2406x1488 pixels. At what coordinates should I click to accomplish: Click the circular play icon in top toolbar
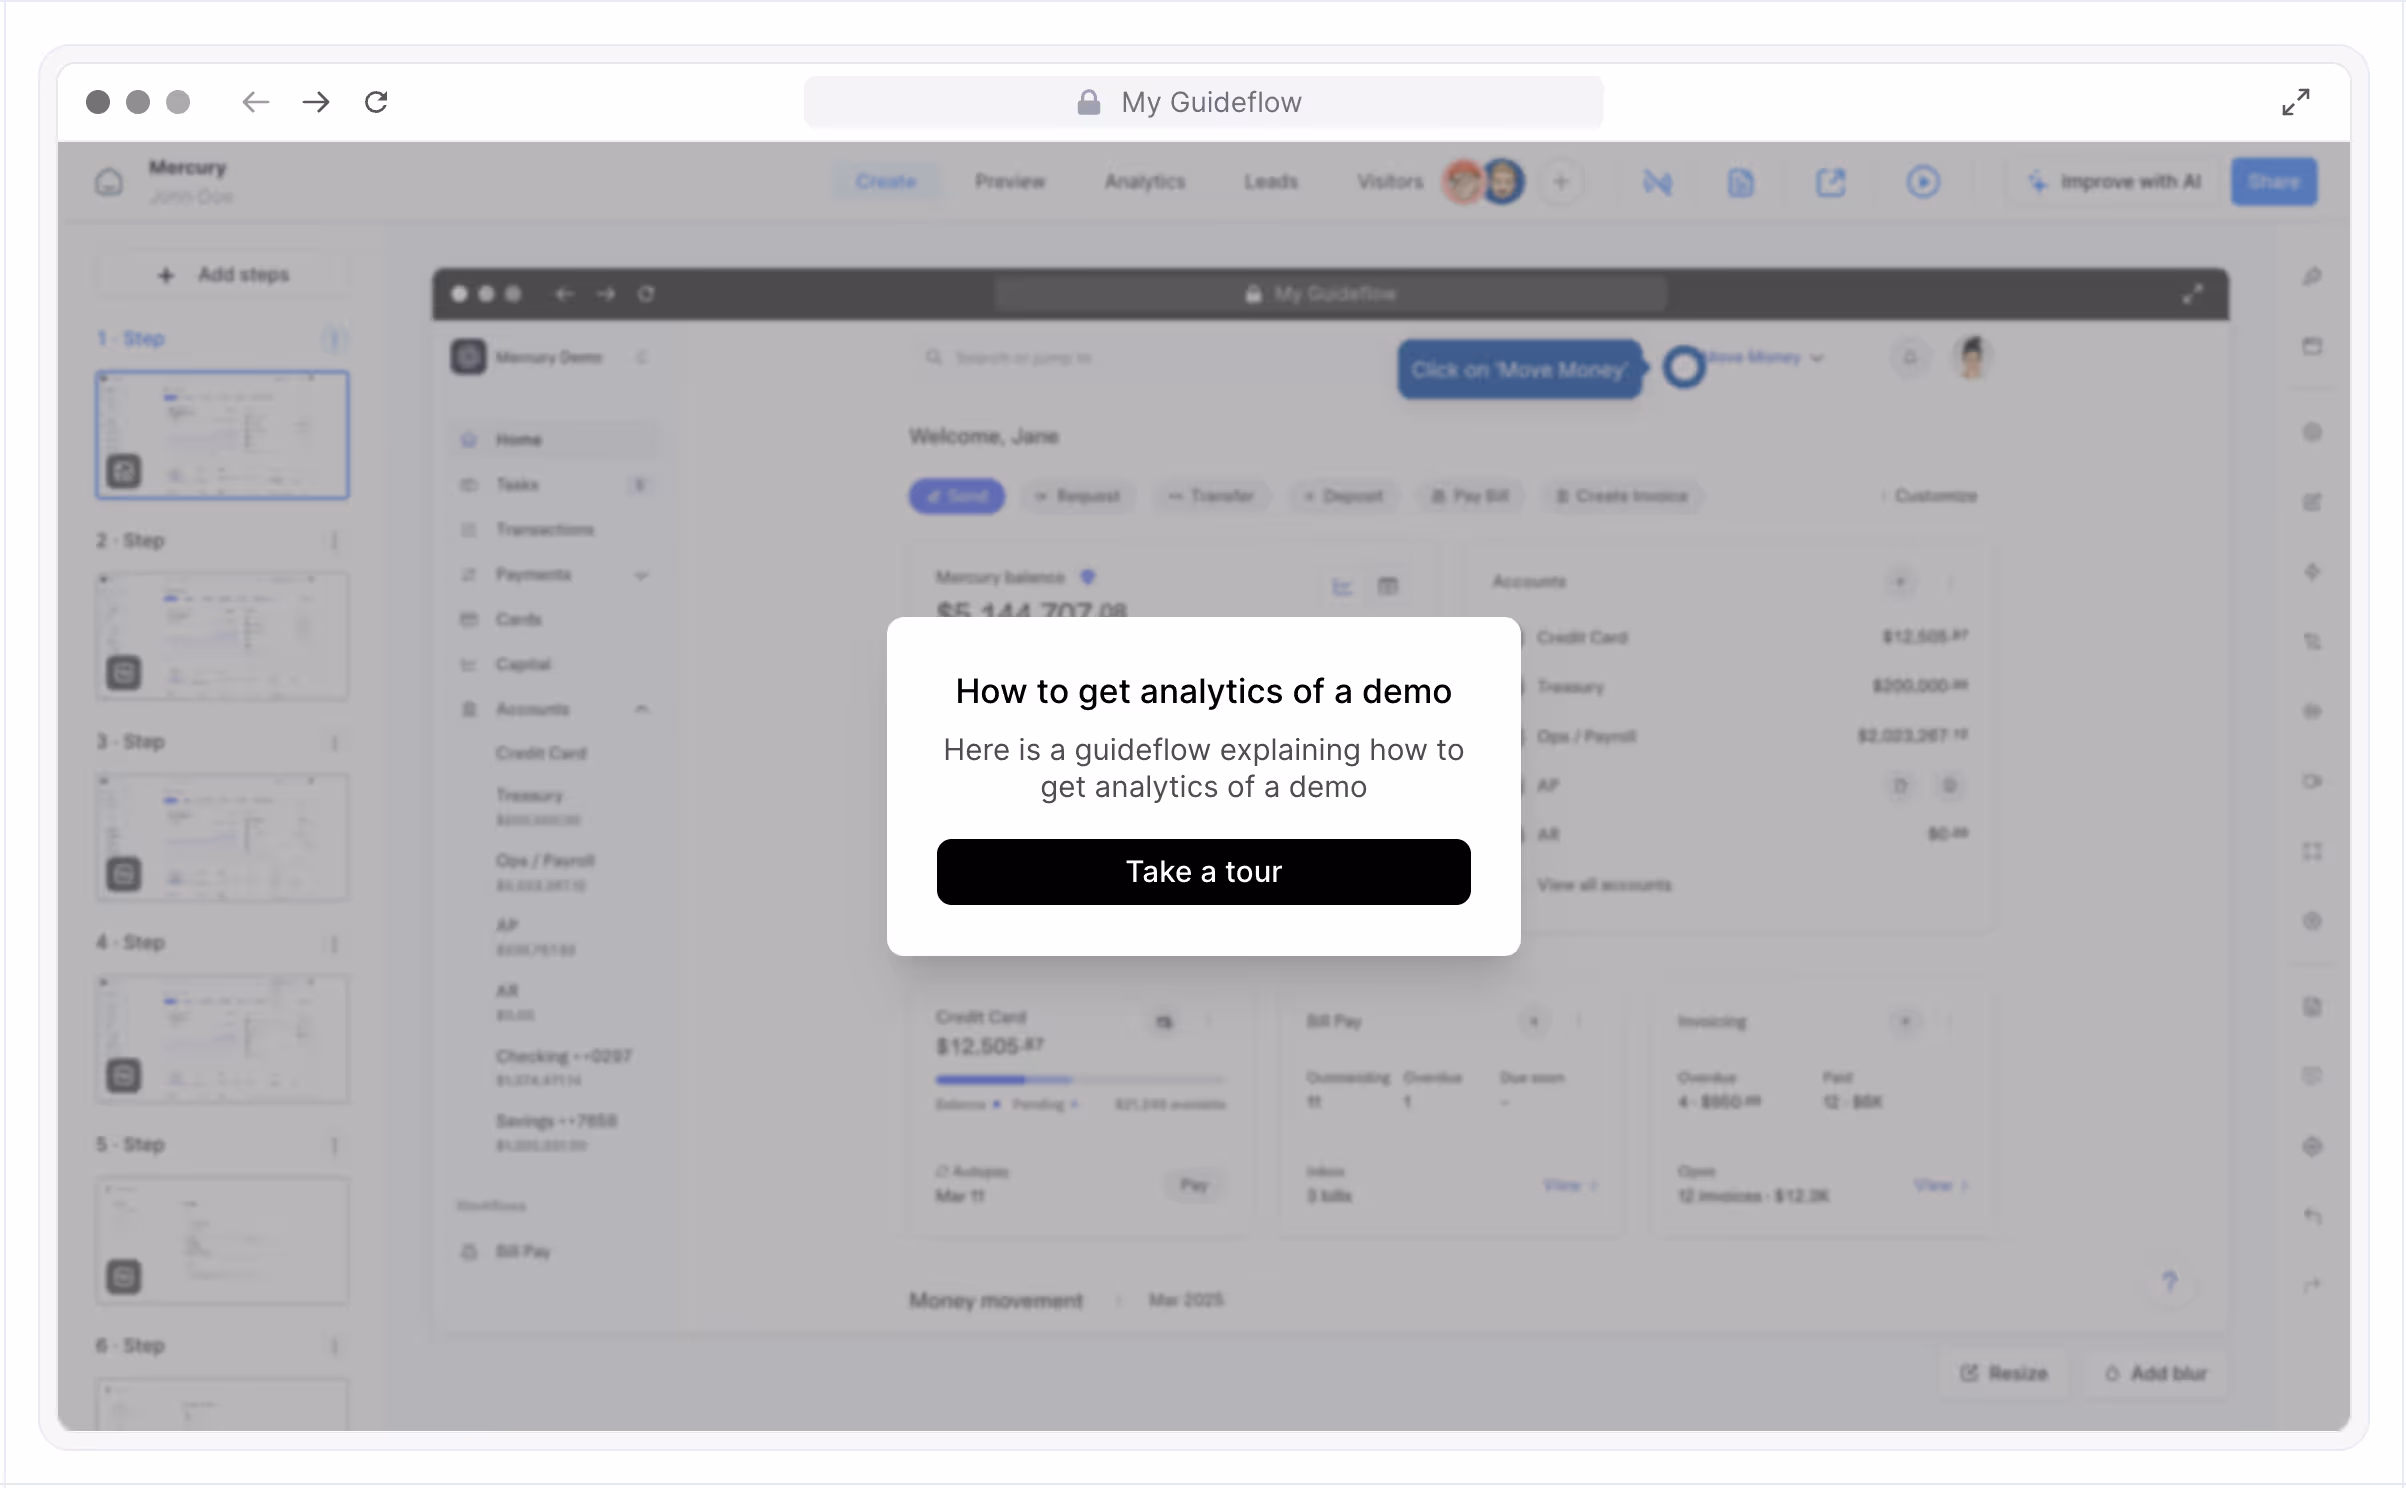coord(1922,182)
